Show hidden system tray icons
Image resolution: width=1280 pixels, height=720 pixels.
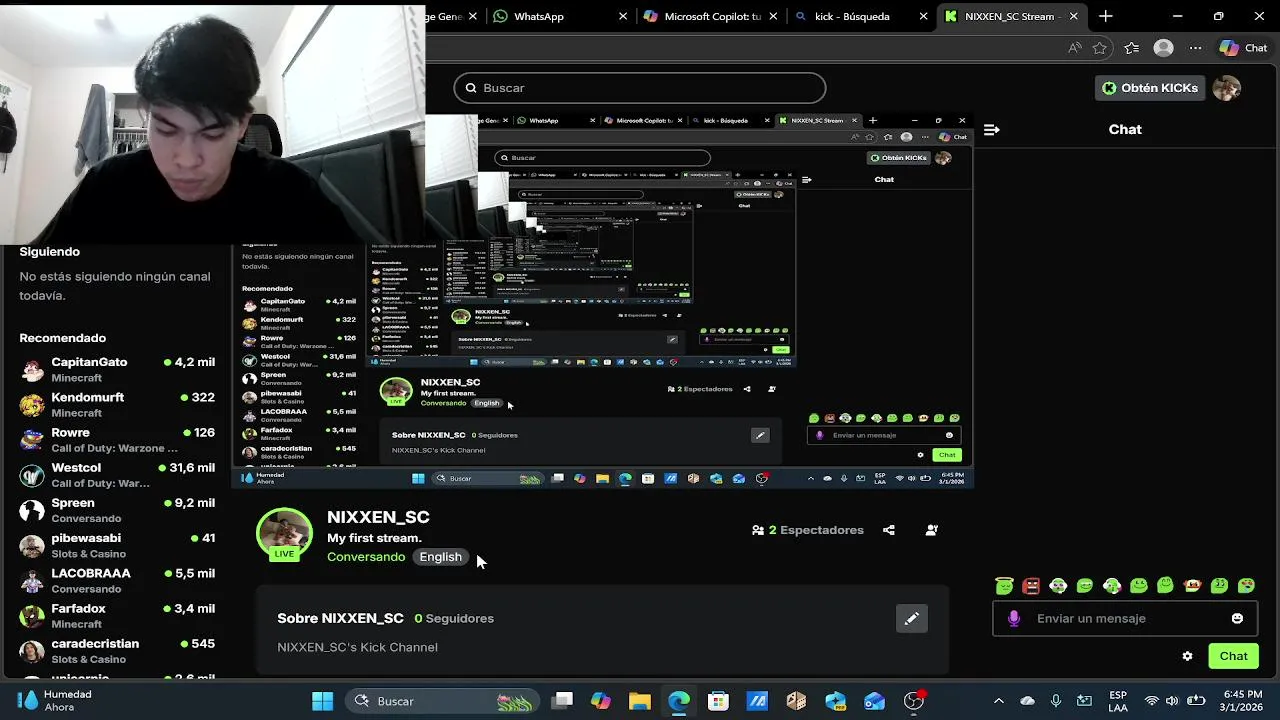click(x=998, y=701)
